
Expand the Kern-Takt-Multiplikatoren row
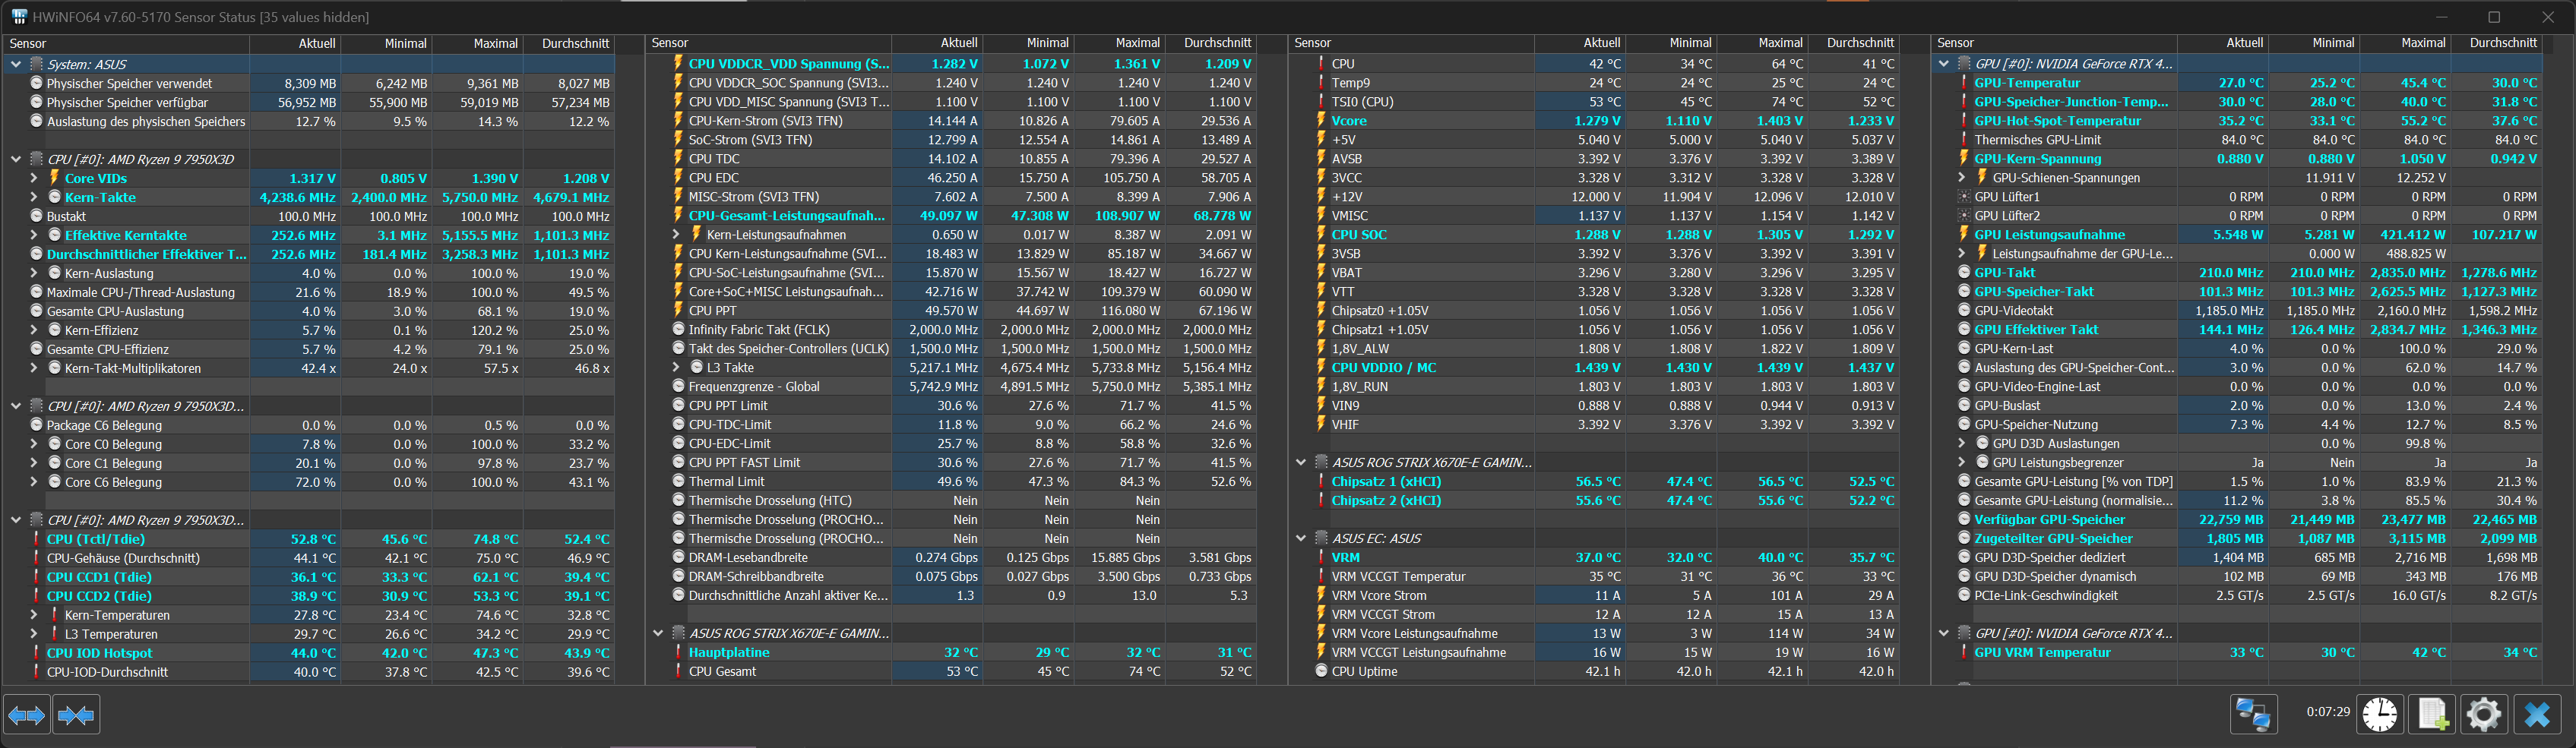tap(34, 368)
